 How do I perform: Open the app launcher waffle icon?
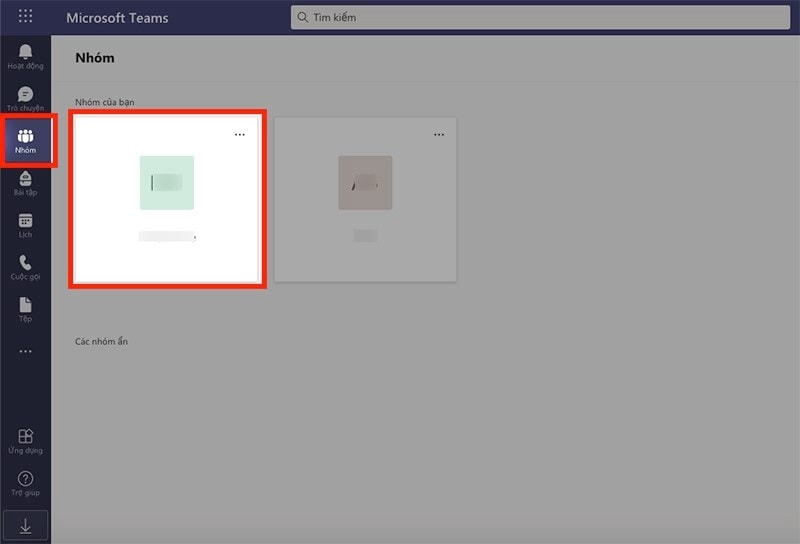pyautogui.click(x=25, y=17)
